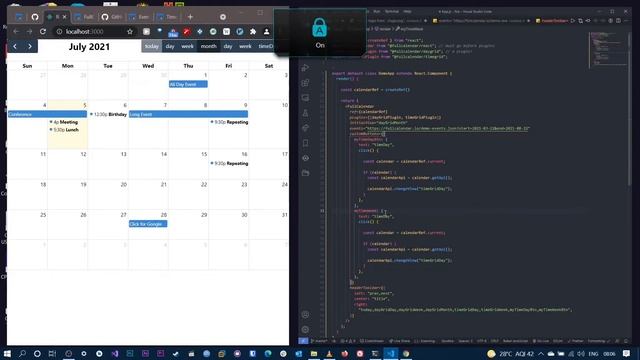
Task: Open more editor actions ellipsis in VS Code
Action: tap(626, 20)
